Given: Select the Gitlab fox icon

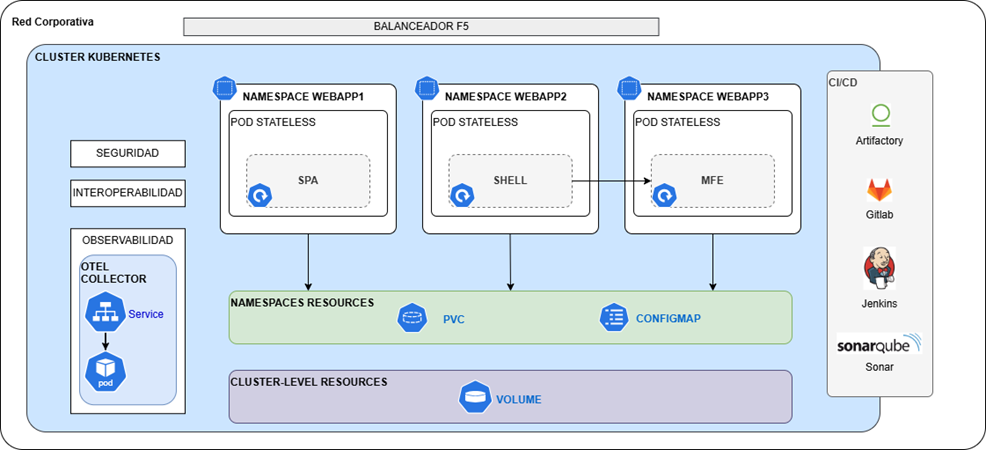Looking at the screenshot, I should pyautogui.click(x=880, y=190).
